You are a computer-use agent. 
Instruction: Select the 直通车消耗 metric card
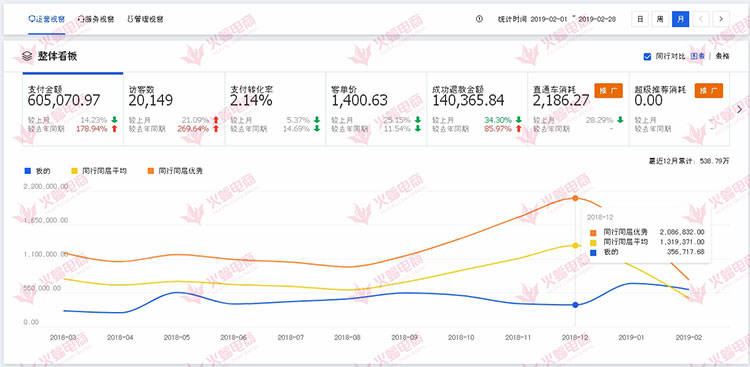pos(578,109)
